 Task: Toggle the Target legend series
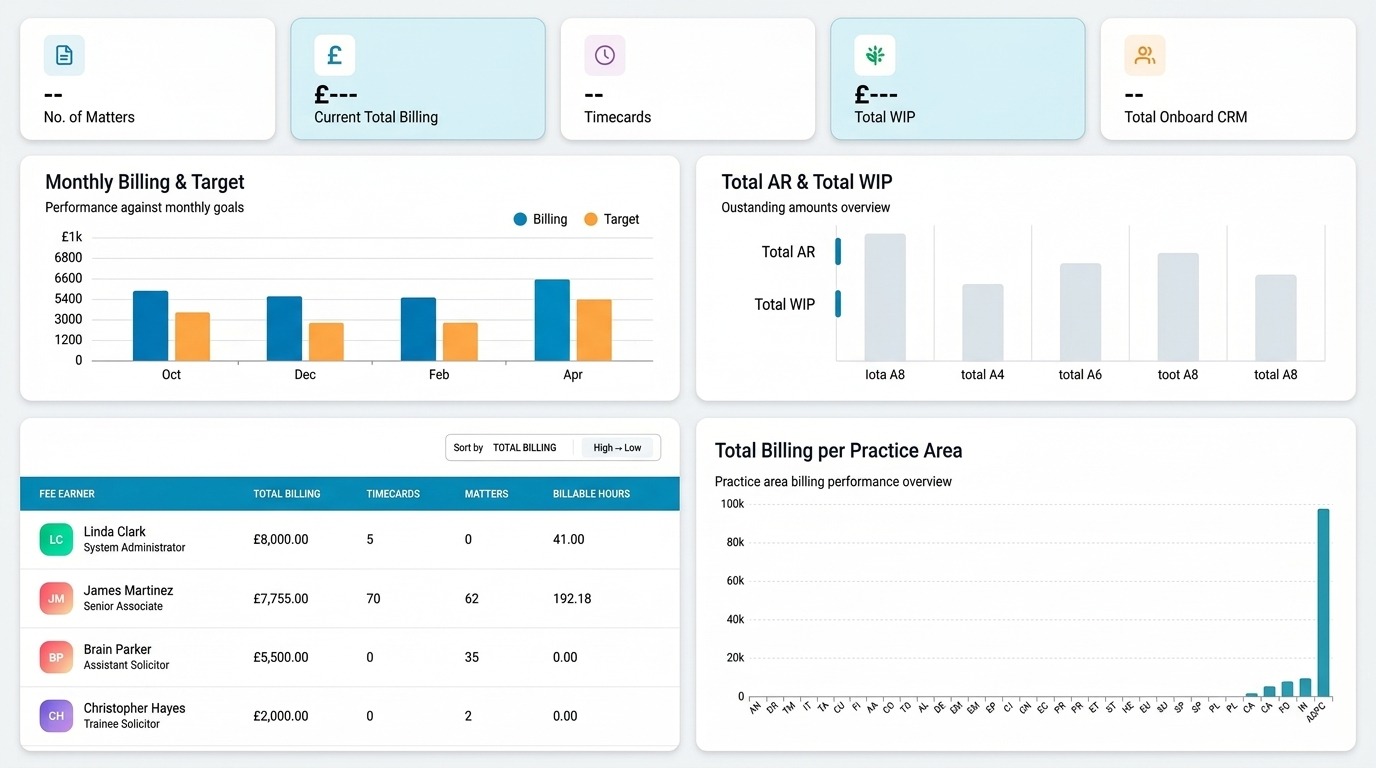(611, 219)
